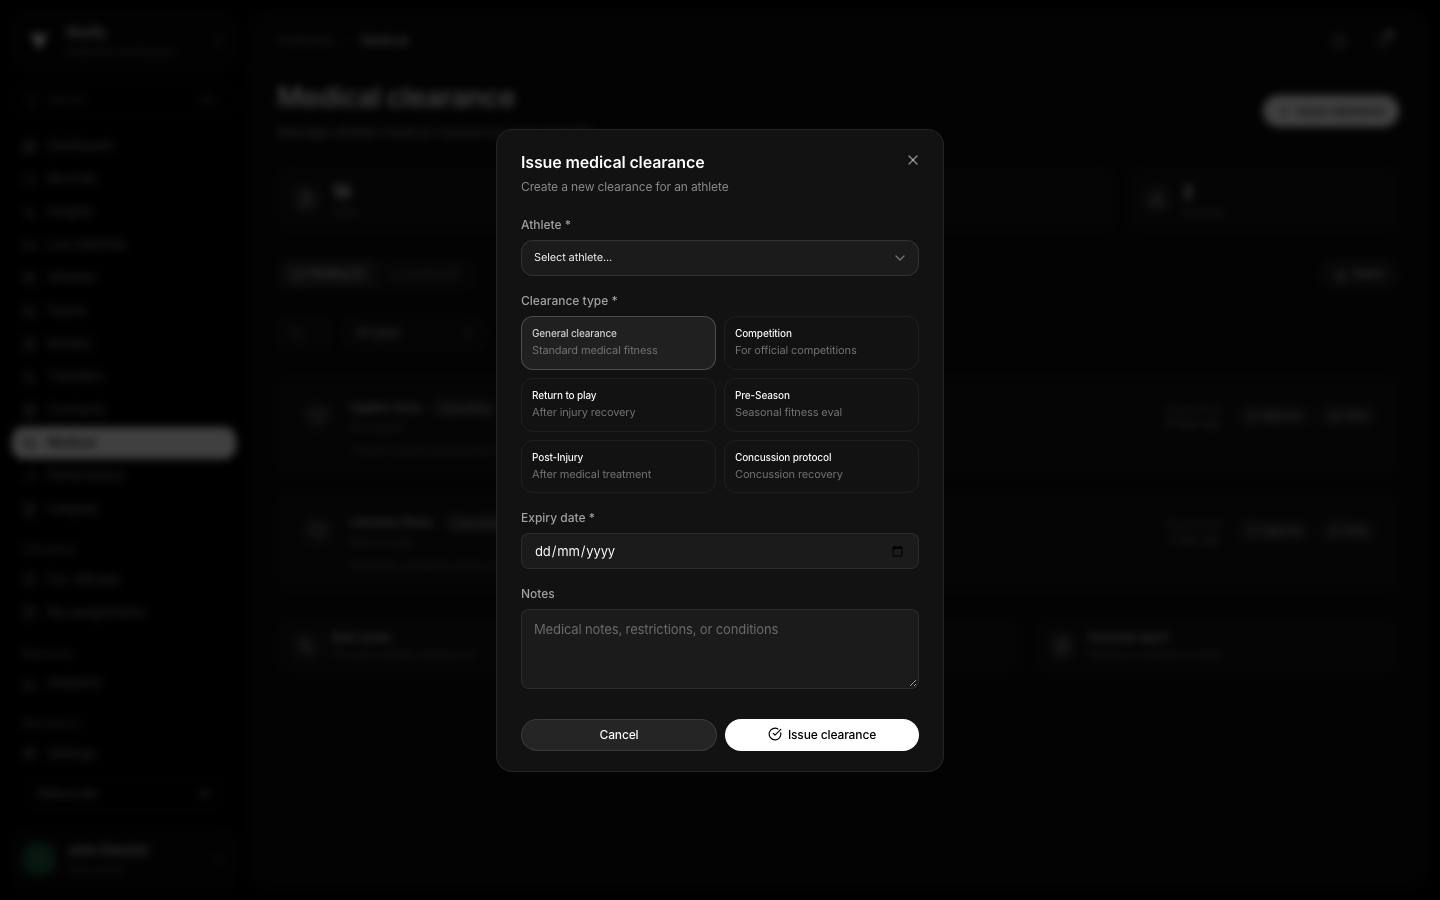Submit with the Issue clearance button
Viewport: 1440px width, 900px height.
tap(822, 735)
